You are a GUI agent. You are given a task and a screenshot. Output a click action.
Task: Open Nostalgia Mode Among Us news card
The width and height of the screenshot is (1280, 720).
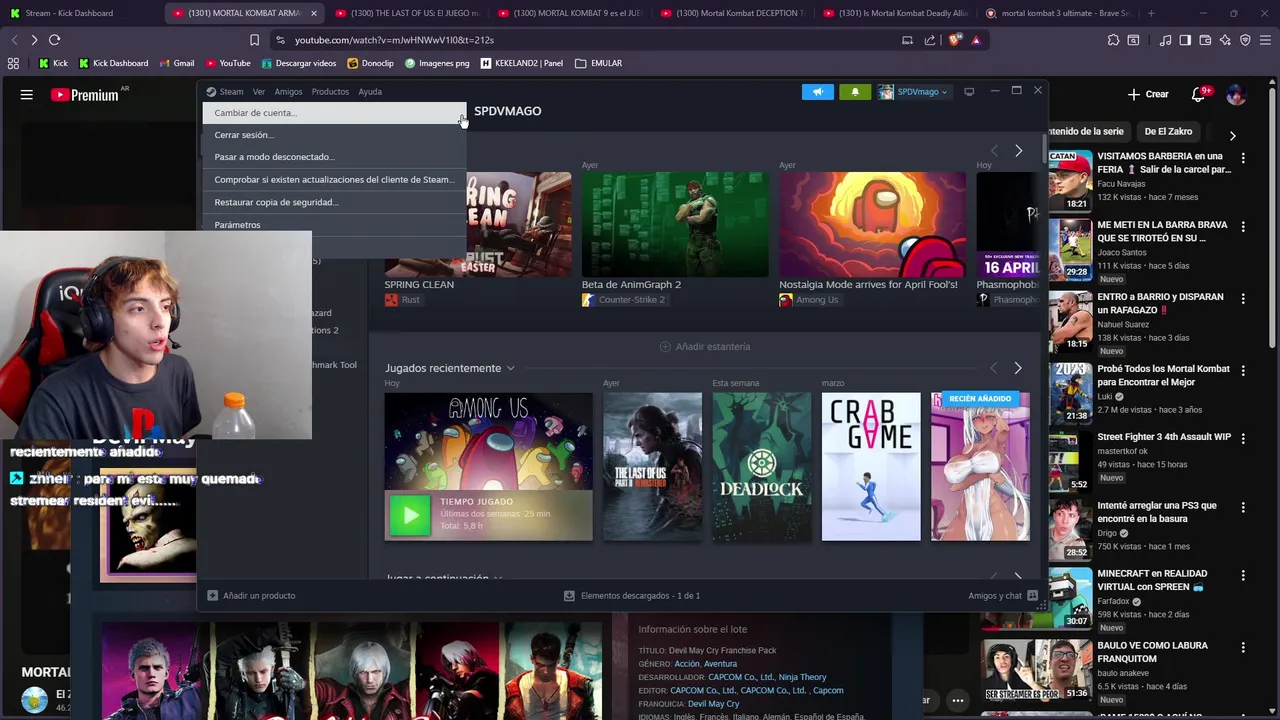coord(873,224)
